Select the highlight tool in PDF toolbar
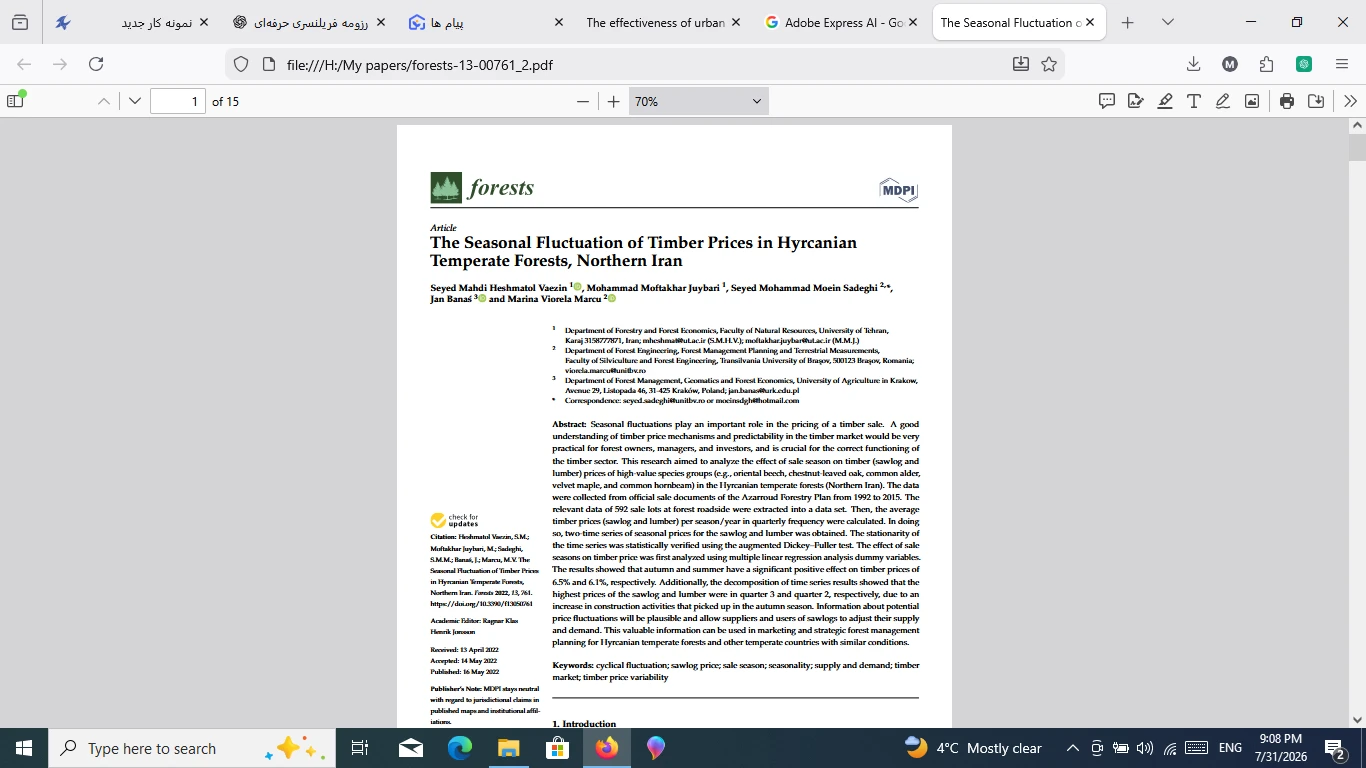The image size is (1366, 768). (1165, 101)
